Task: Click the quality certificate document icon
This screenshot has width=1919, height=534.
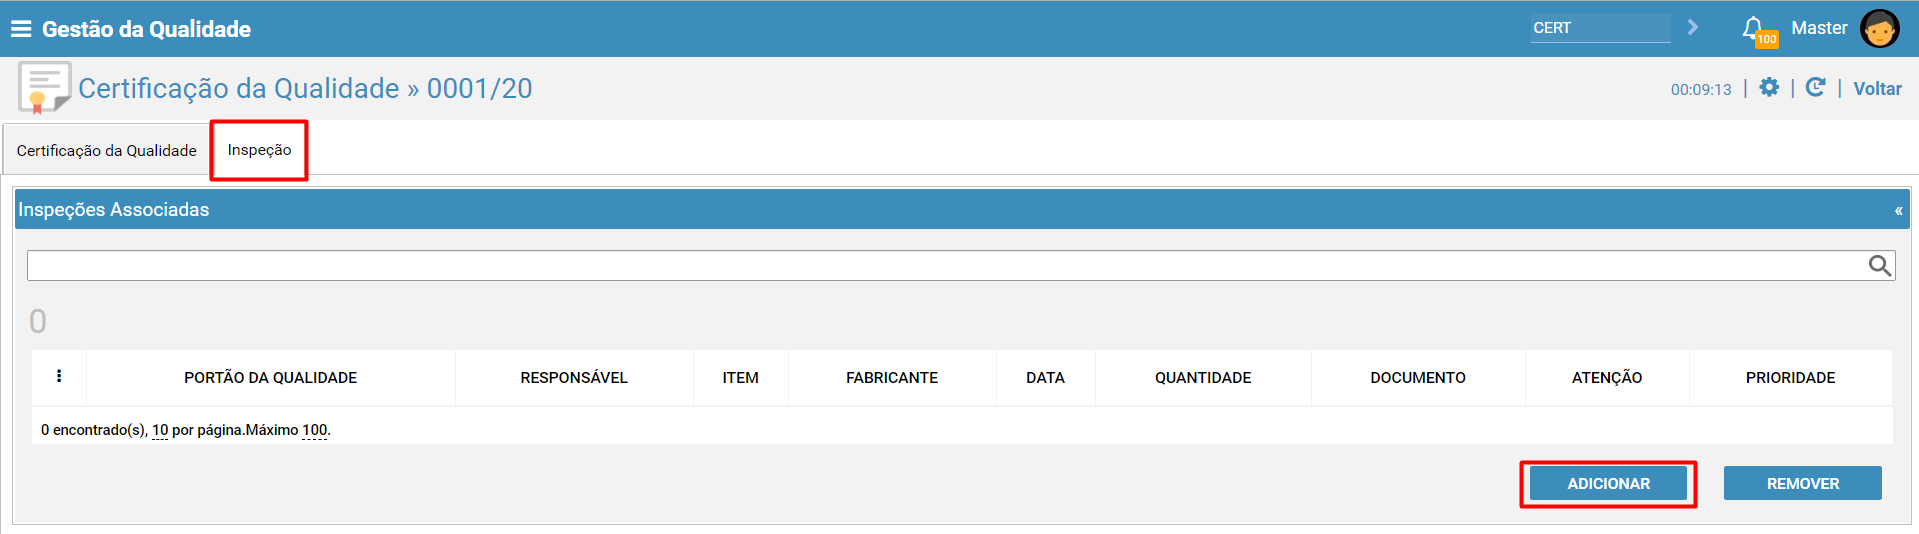Action: pyautogui.click(x=44, y=88)
